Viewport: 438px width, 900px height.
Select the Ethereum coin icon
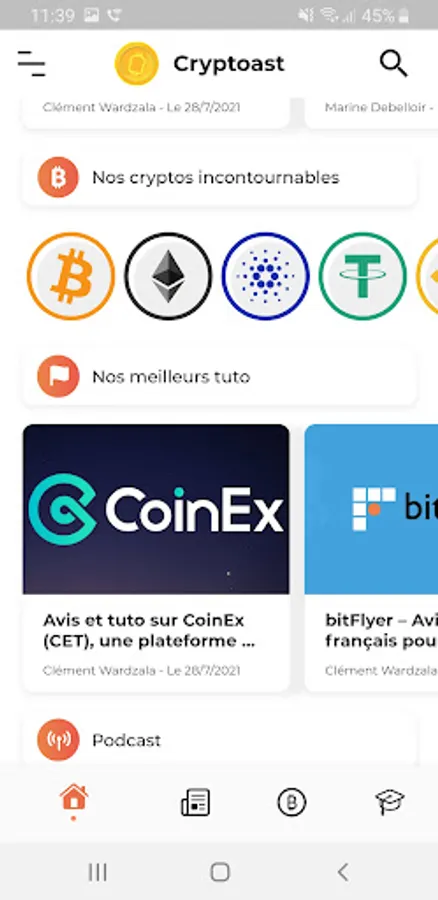point(168,276)
